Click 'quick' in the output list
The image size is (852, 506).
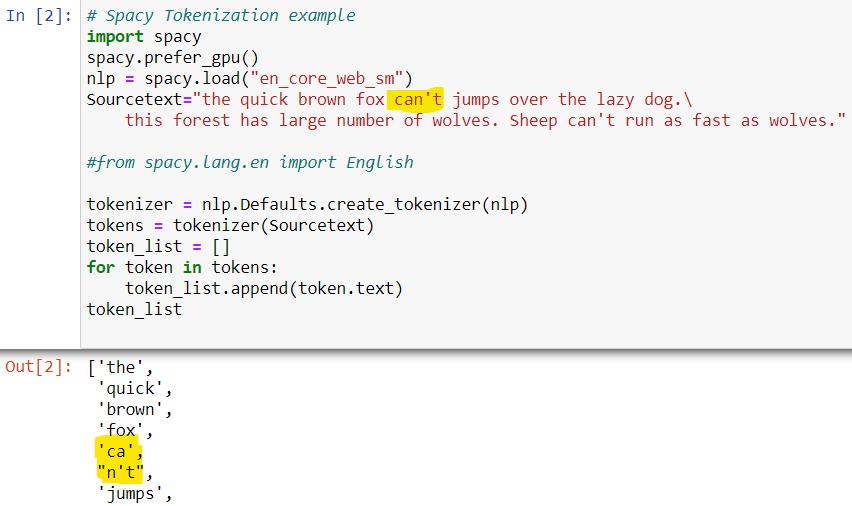(x=135, y=388)
